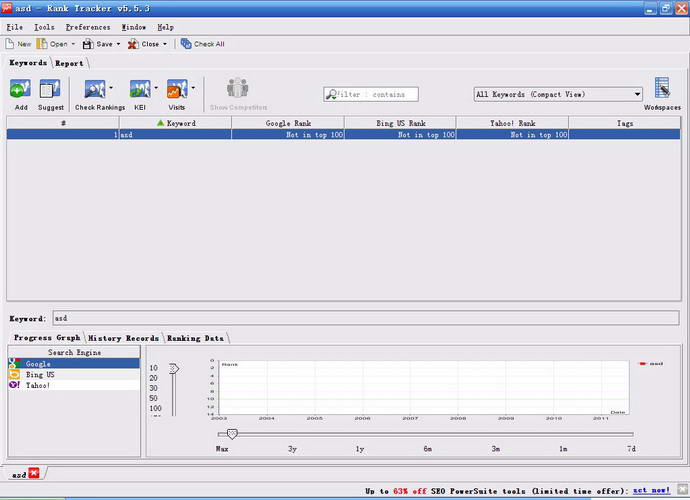690x500 pixels.
Task: Add a keyword with Add icon
Action: click(x=20, y=89)
